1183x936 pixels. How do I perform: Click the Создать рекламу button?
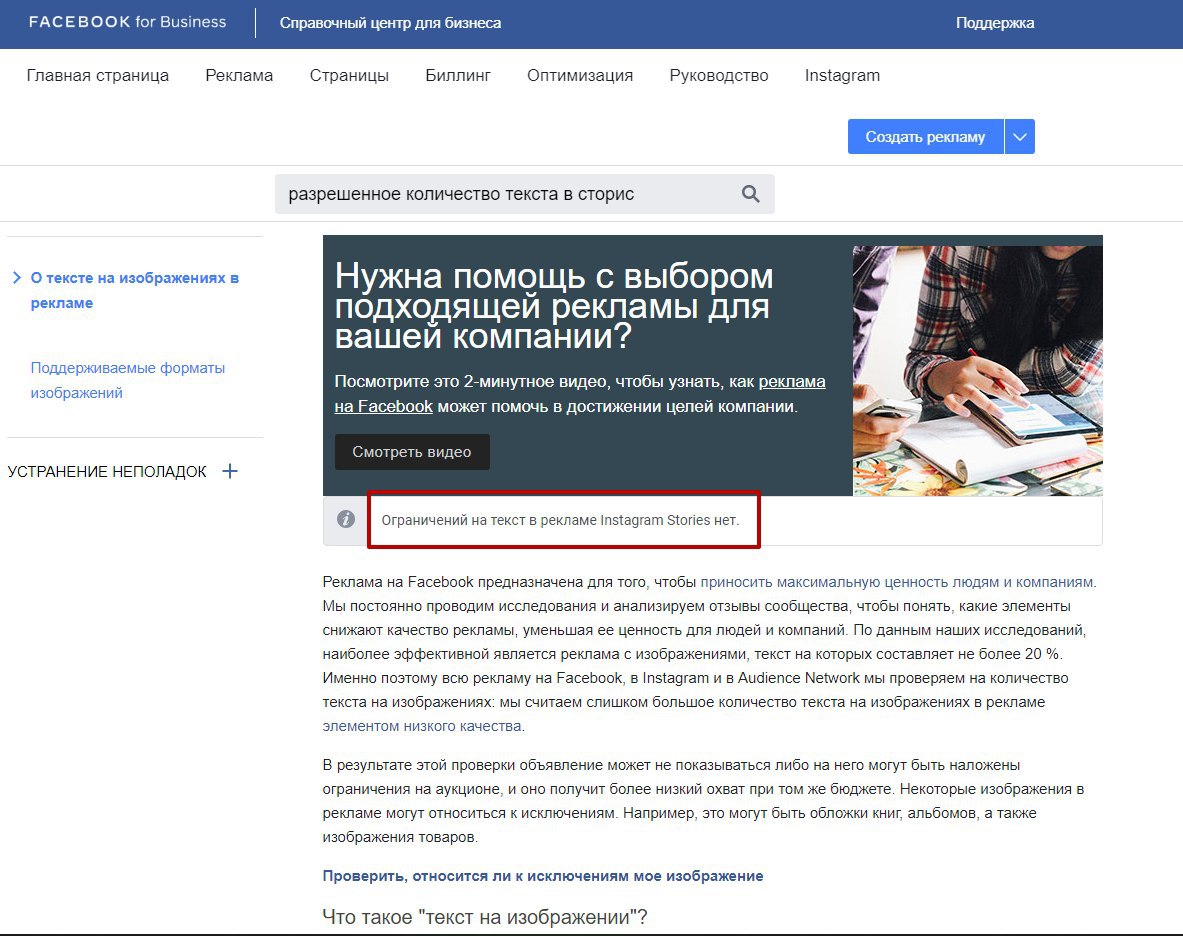[925, 137]
